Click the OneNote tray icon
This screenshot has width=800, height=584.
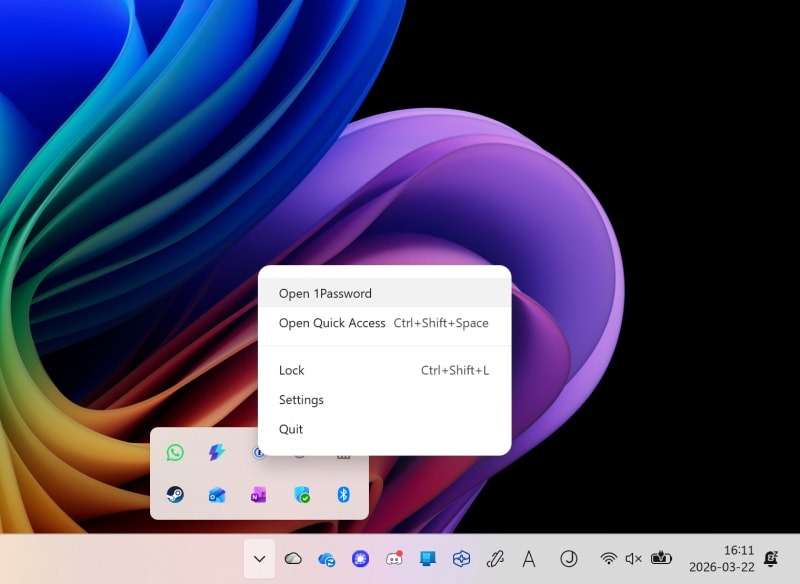click(259, 495)
